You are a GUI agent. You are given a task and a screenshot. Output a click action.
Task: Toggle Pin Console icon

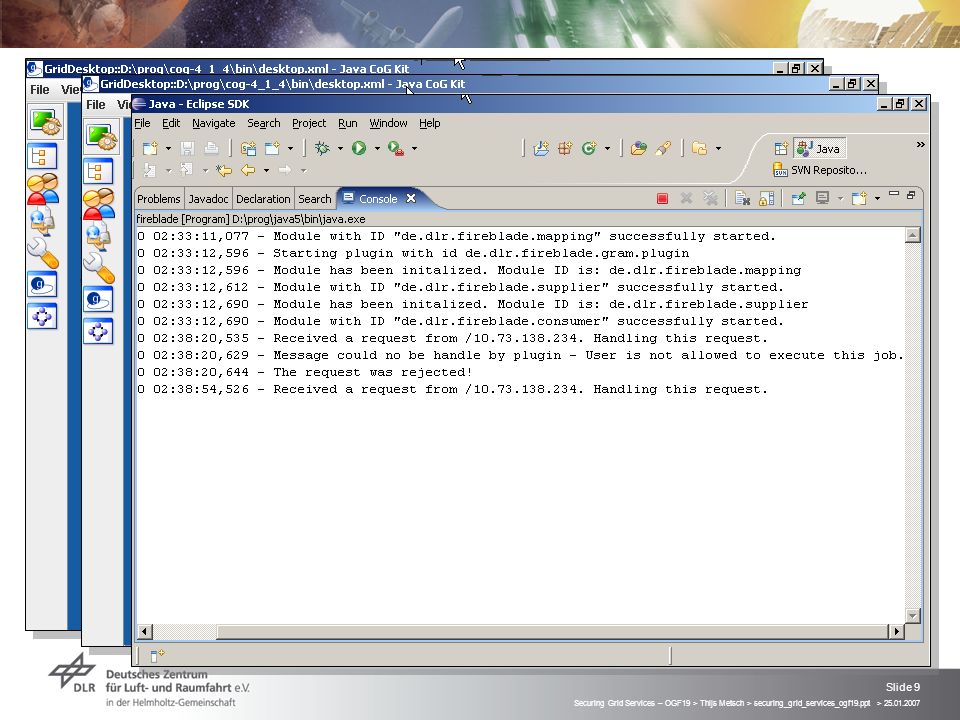798,198
